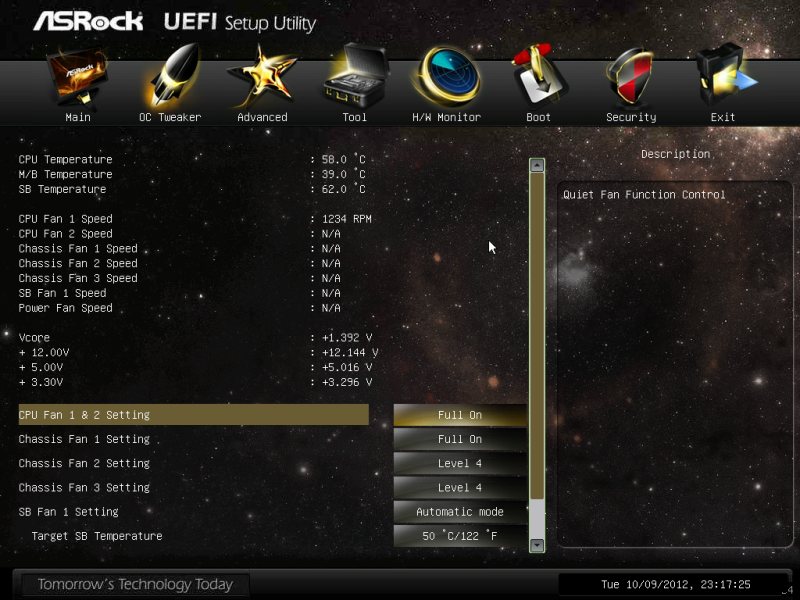Click the CPU Fan 2 Speed row

pyautogui.click(x=180, y=234)
